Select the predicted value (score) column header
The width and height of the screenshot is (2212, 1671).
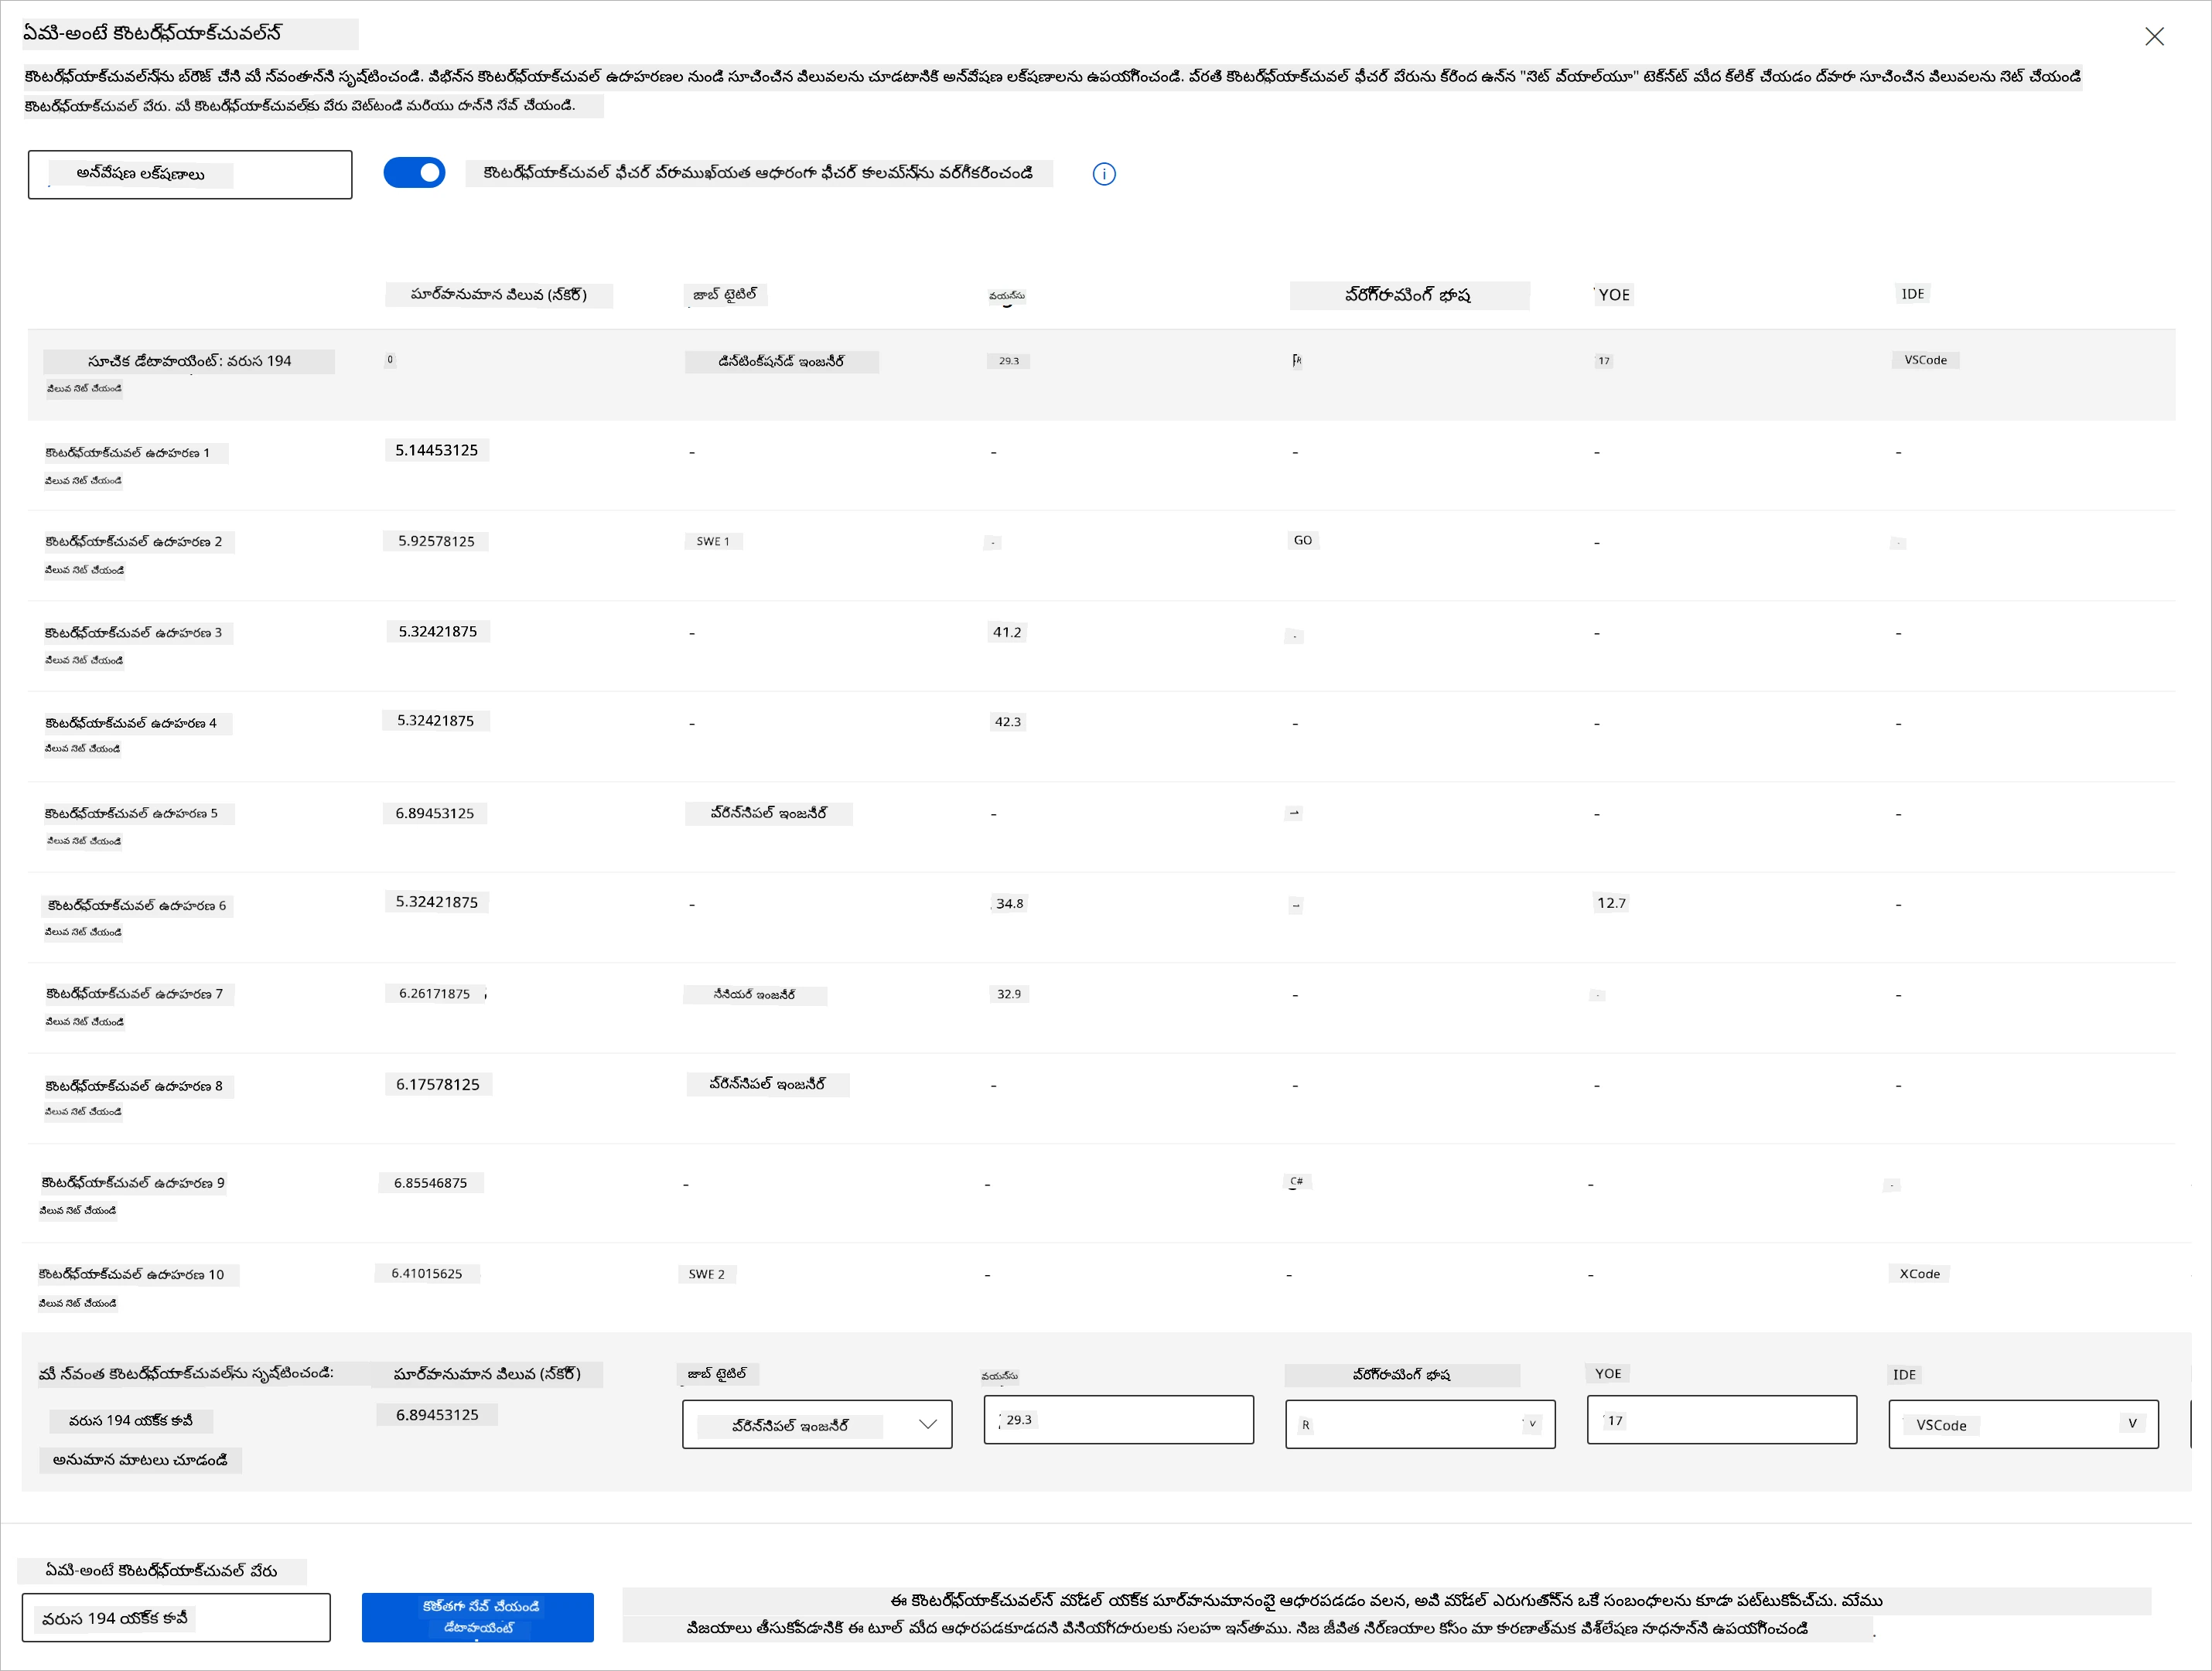[x=499, y=295]
